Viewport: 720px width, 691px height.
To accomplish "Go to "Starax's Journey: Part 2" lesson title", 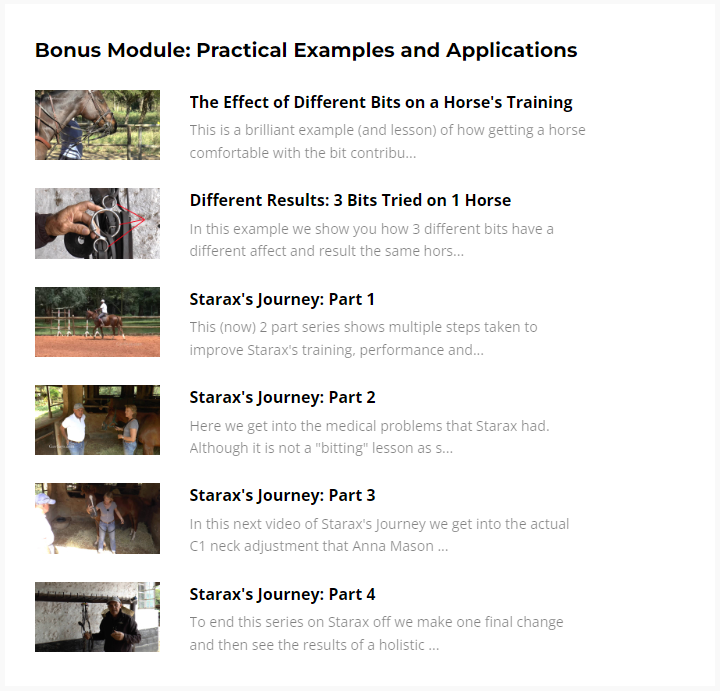I will [x=282, y=397].
